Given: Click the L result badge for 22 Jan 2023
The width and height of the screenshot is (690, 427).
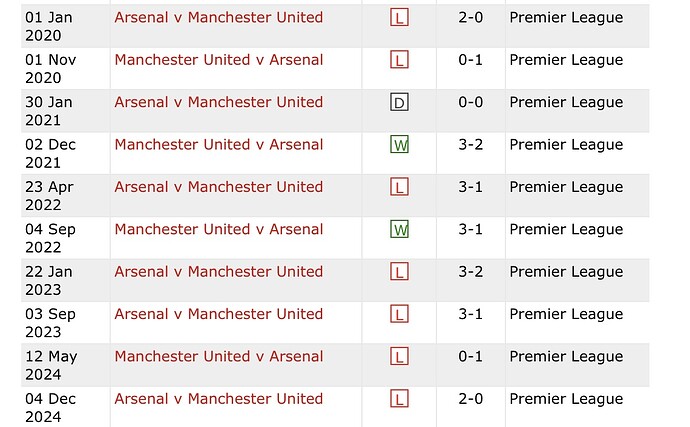Looking at the screenshot, I should tap(399, 272).
